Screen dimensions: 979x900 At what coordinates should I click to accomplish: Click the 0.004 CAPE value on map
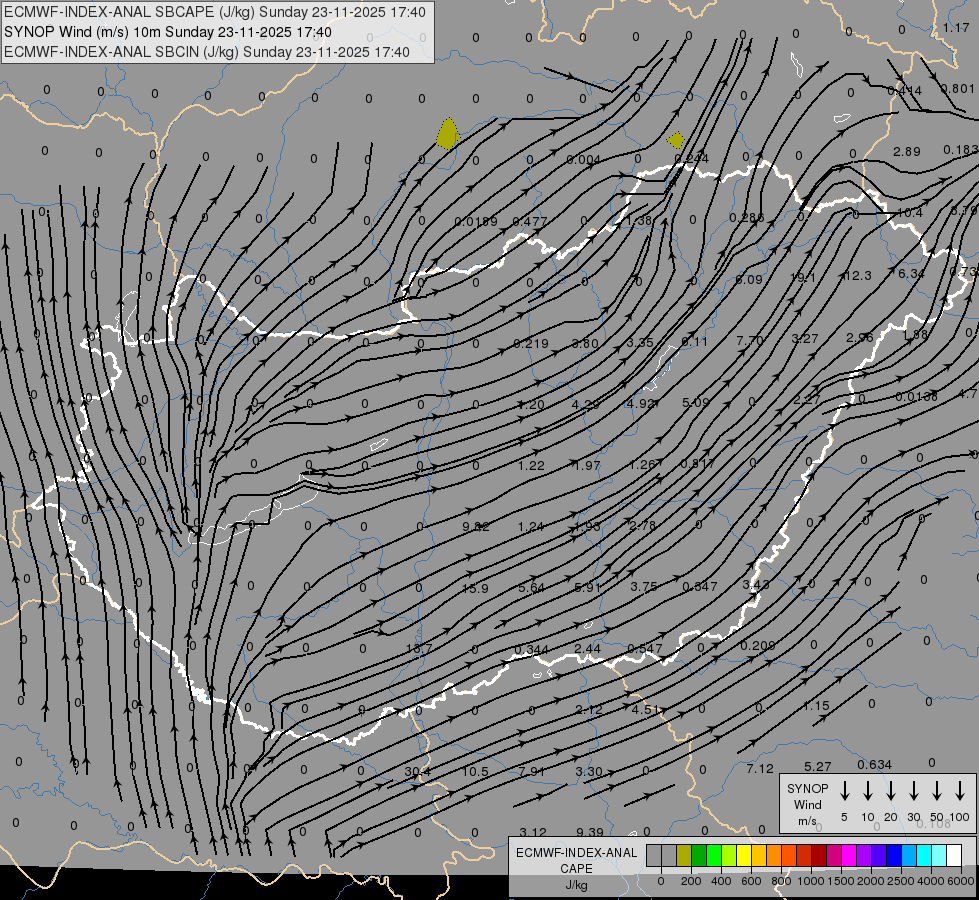583,159
